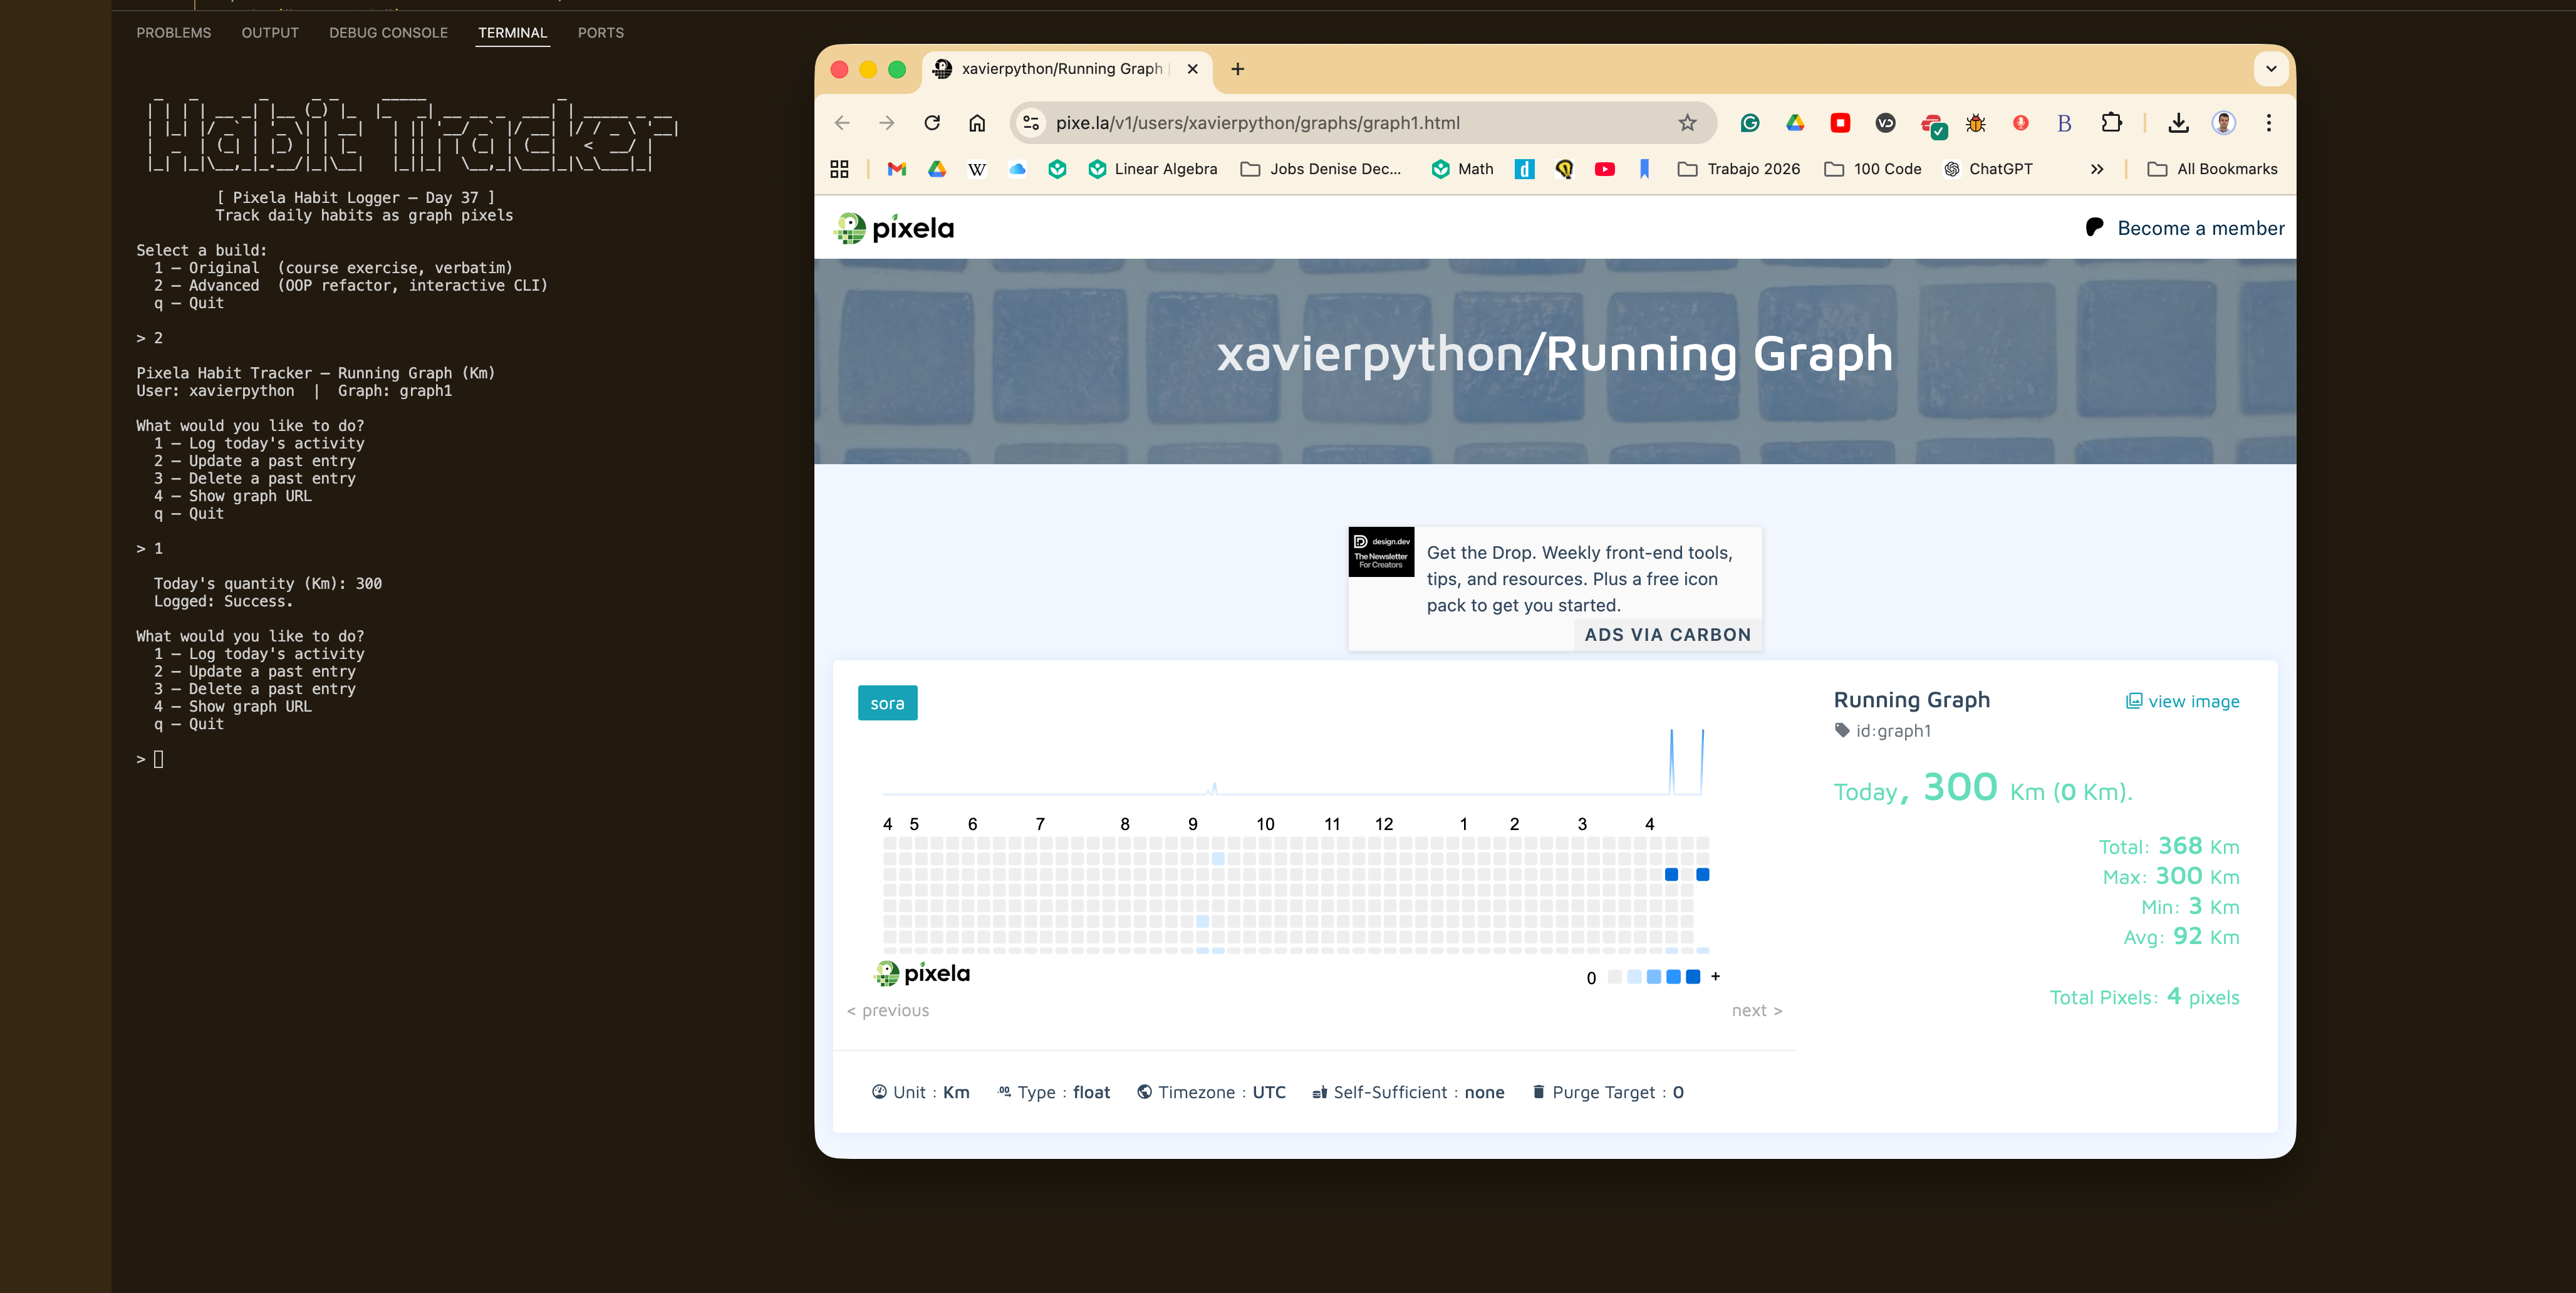The width and height of the screenshot is (2576, 1293).
Task: Switch to the DEBUG CONSOLE tab
Action: pyautogui.click(x=388, y=33)
